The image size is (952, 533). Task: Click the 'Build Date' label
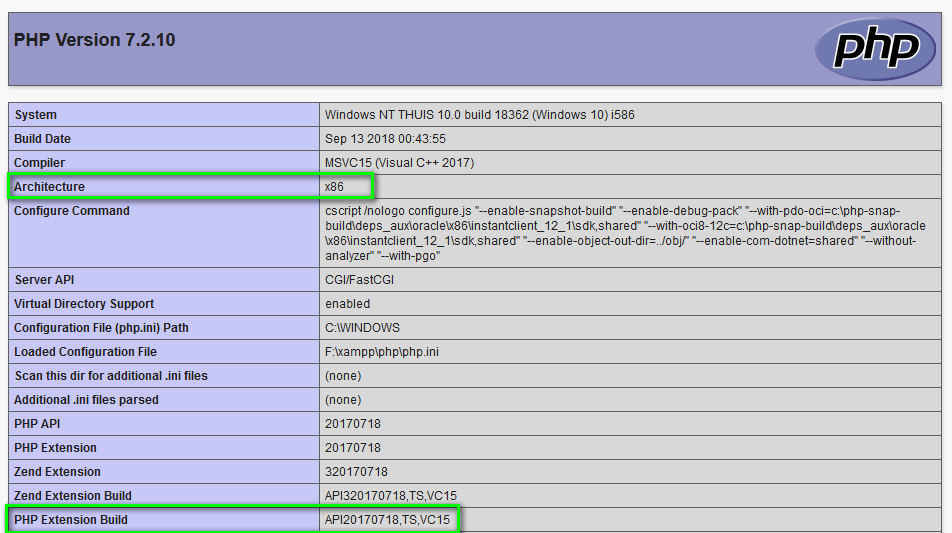pyautogui.click(x=42, y=138)
